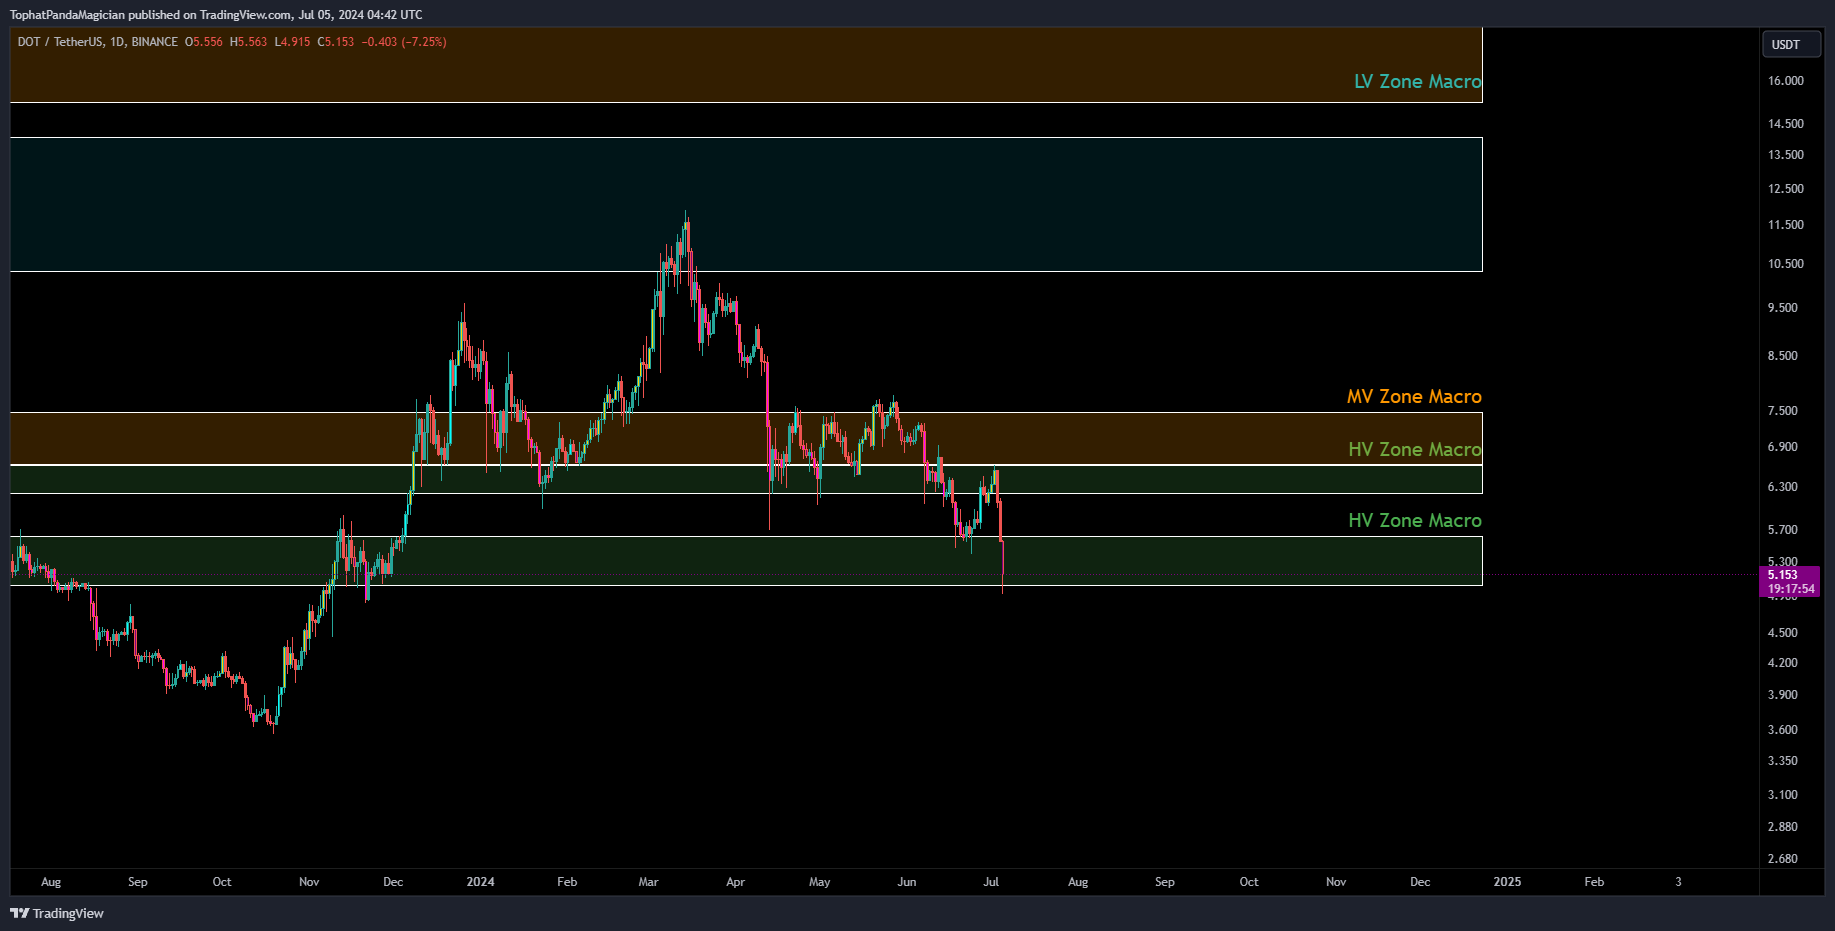
Task: Click the May label on time axis
Action: (x=819, y=882)
